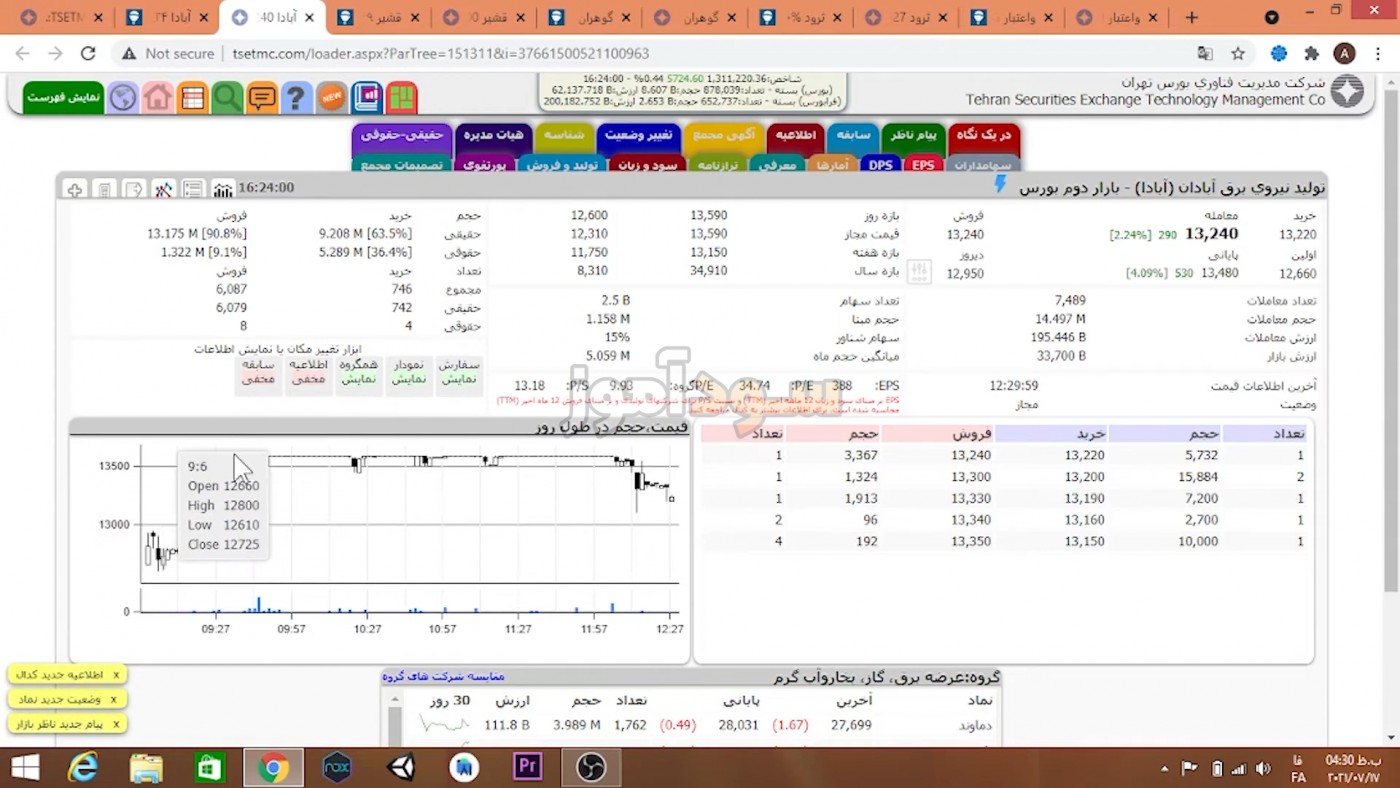Click the 30-day sparkline for دماوند
Viewport: 1400px width, 788px height.
pos(445,724)
